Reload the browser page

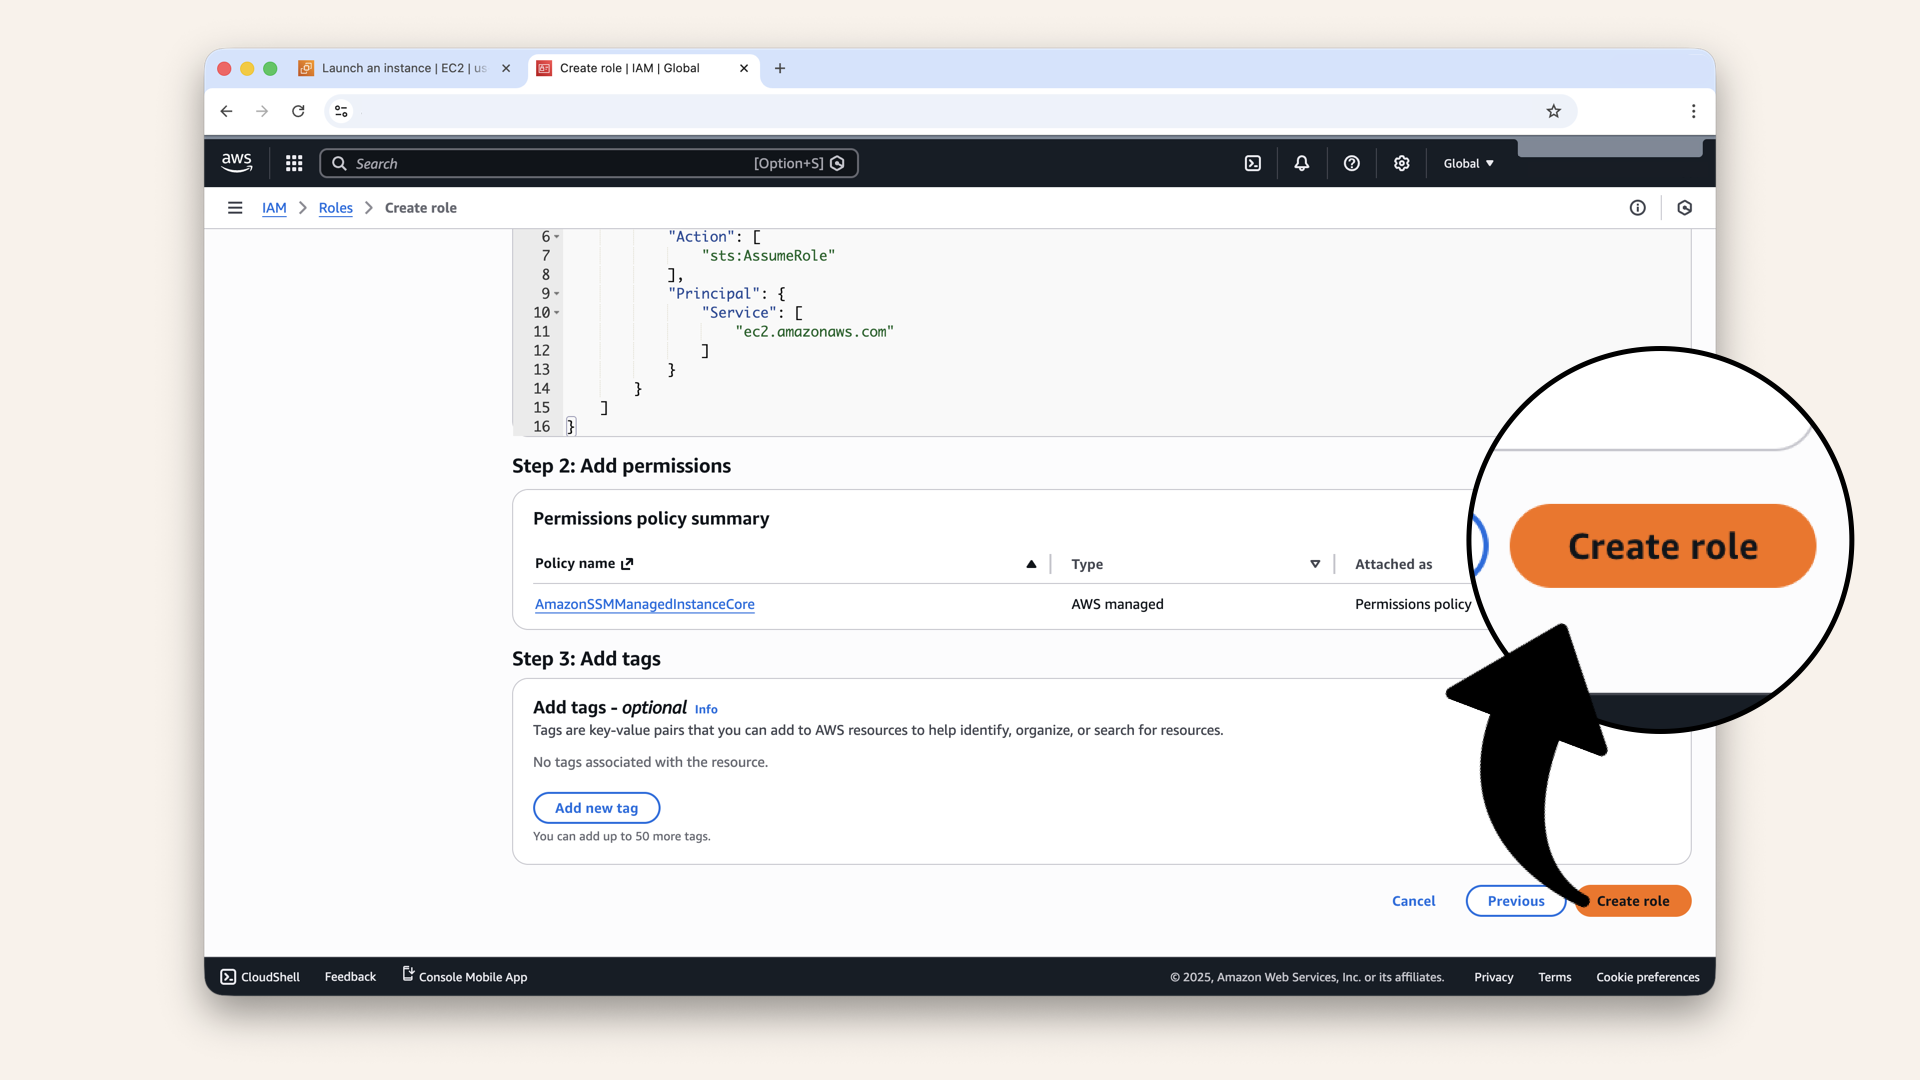298,111
